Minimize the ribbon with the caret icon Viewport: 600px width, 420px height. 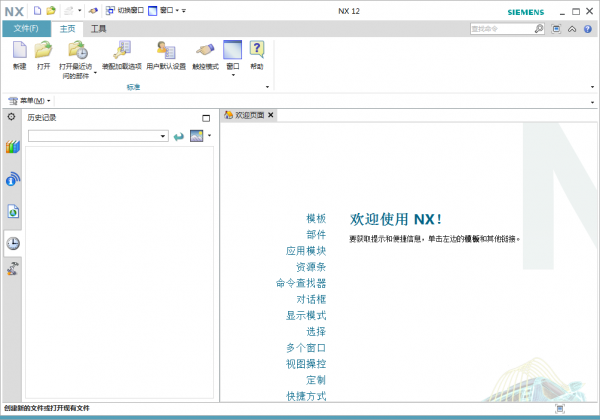point(572,29)
